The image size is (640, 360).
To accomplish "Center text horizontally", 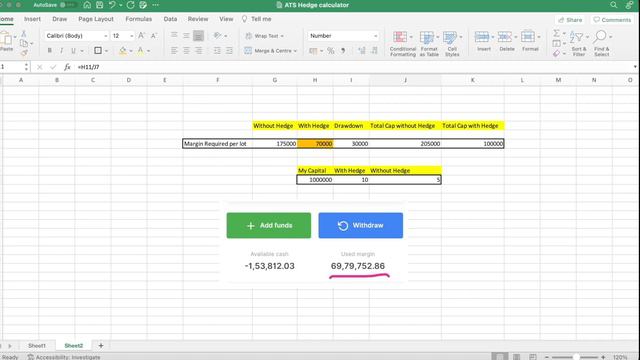I will coord(186,51).
